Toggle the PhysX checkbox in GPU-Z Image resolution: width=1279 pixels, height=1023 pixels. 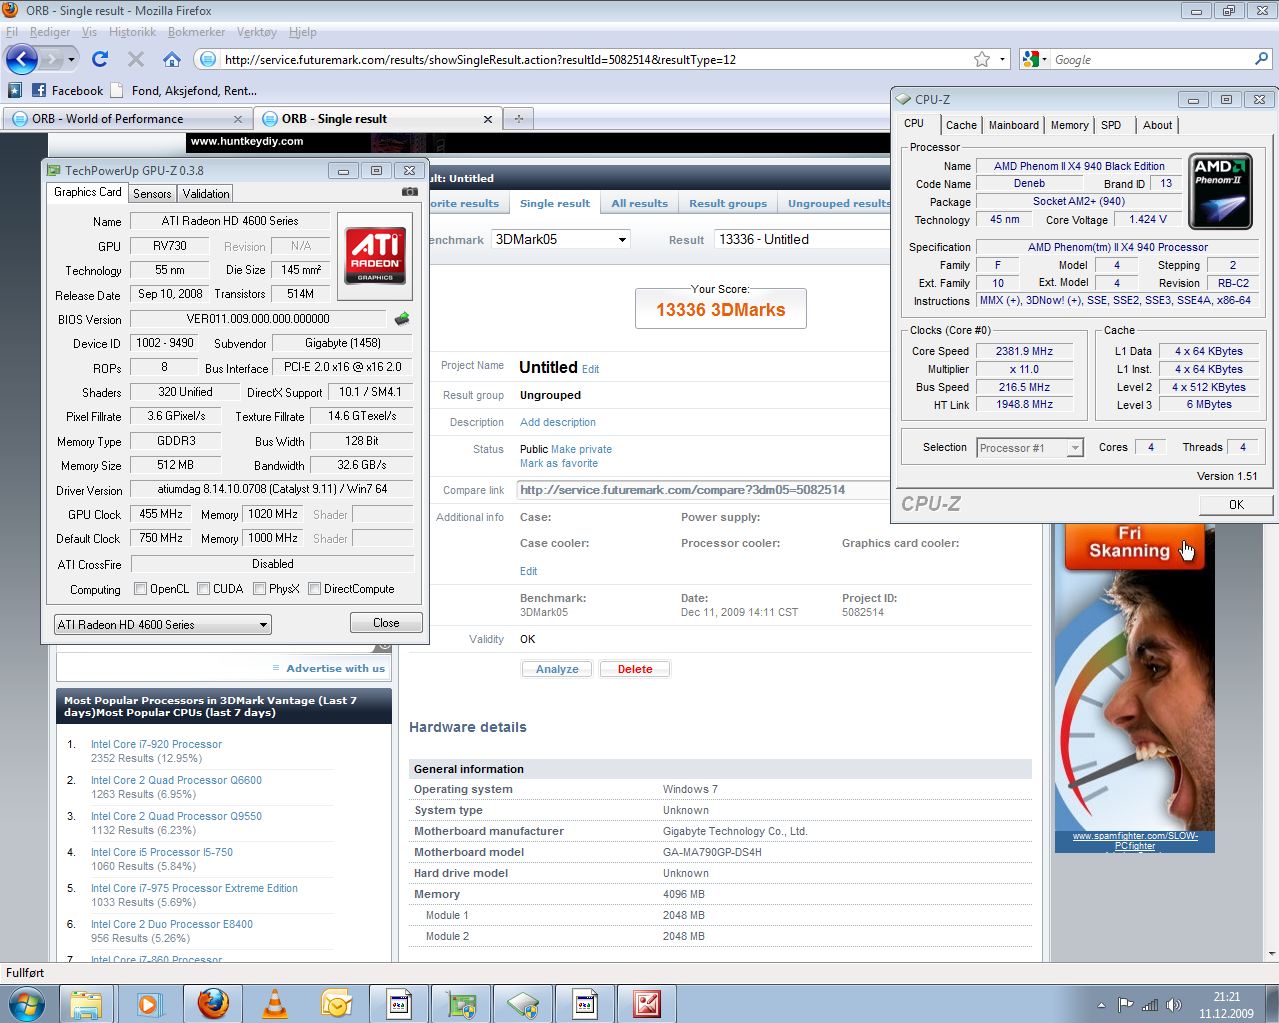point(260,589)
